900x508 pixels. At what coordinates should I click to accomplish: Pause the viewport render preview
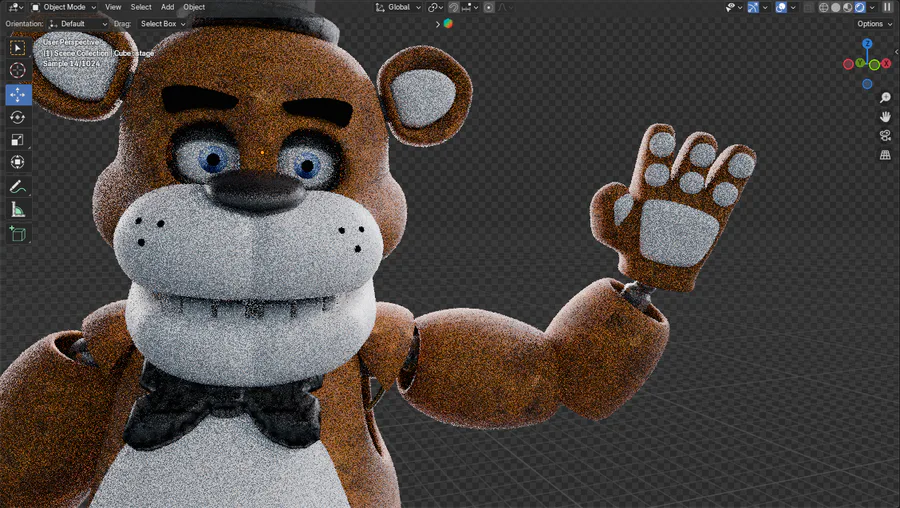pyautogui.click(x=887, y=7)
